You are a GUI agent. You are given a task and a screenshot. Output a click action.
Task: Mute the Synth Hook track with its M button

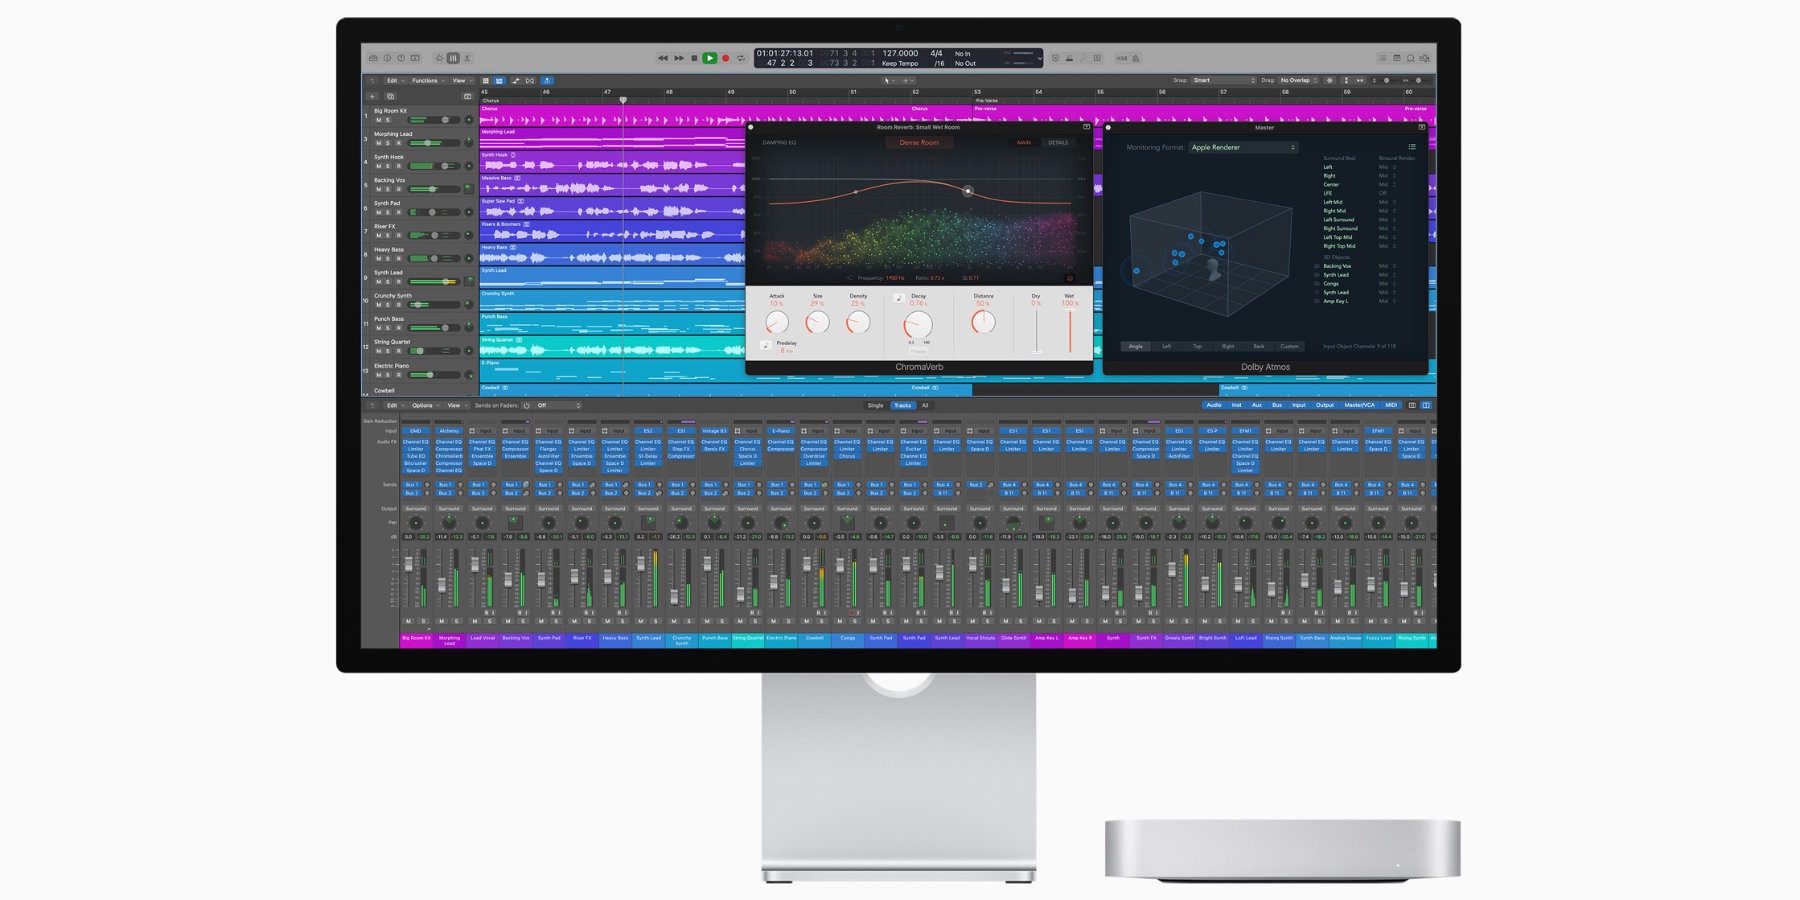click(x=379, y=165)
